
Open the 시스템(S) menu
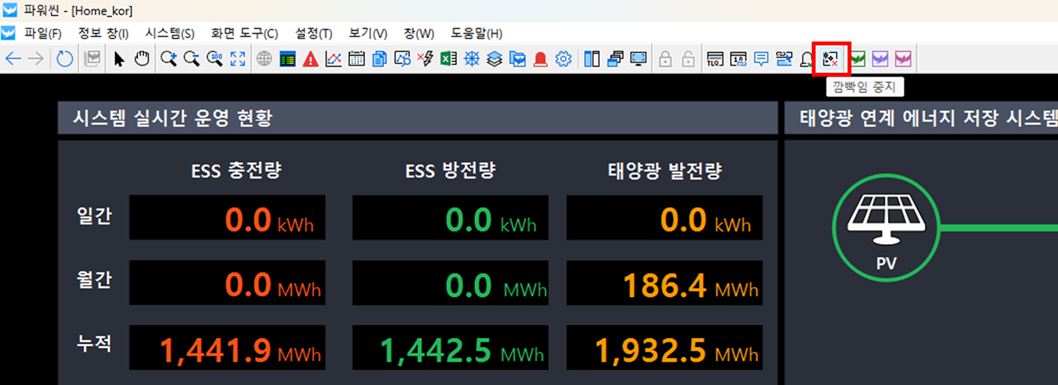170,33
